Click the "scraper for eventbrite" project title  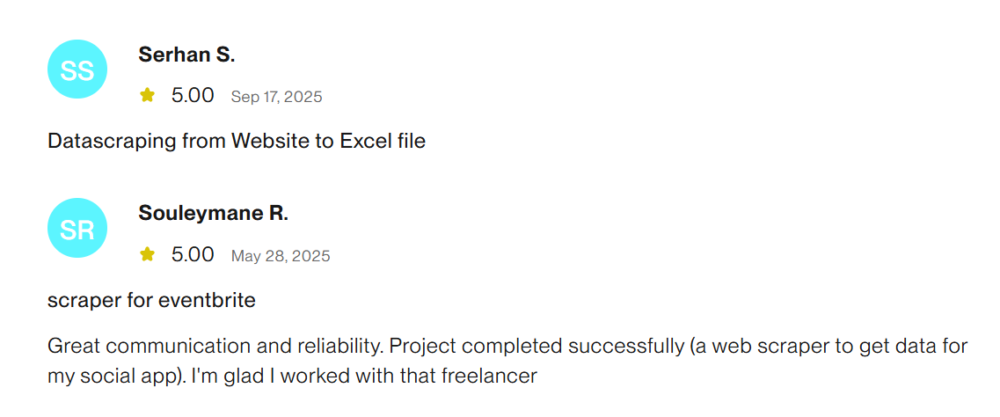coord(151,300)
